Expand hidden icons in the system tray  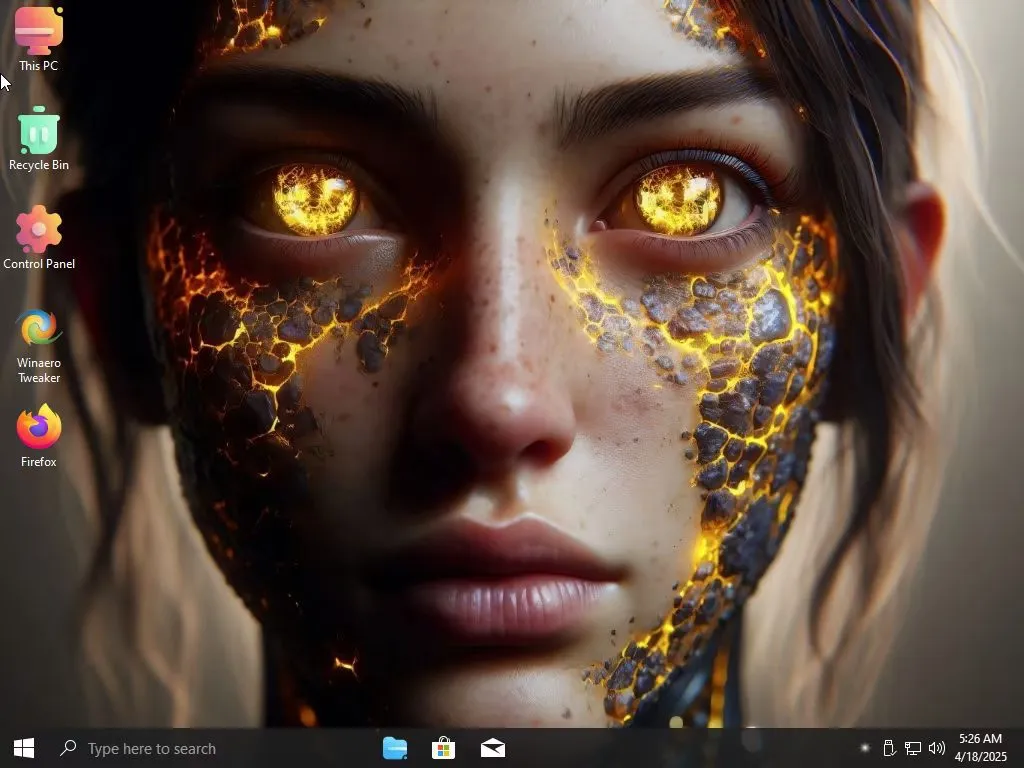tap(863, 747)
